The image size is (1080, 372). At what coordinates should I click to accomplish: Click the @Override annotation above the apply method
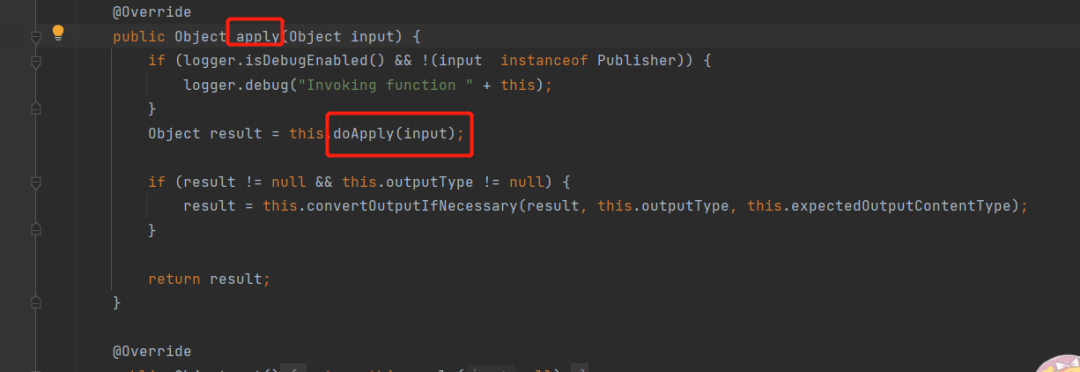[x=152, y=12]
